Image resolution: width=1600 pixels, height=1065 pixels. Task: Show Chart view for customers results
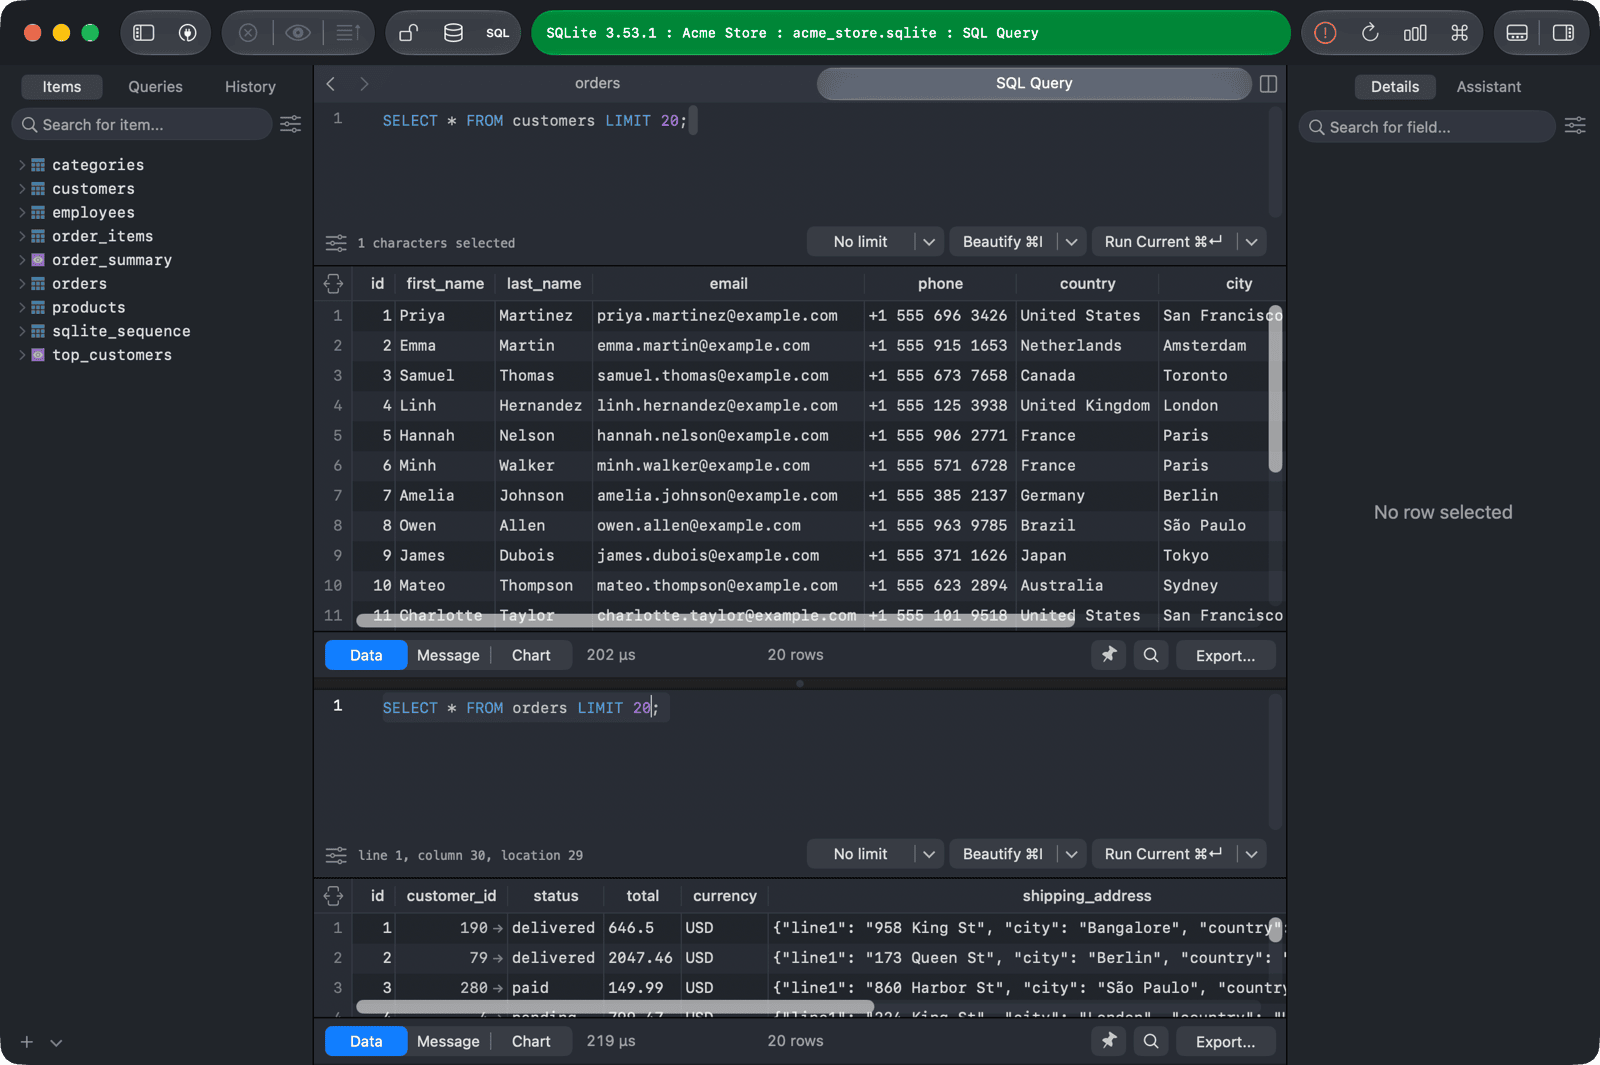[x=531, y=655]
